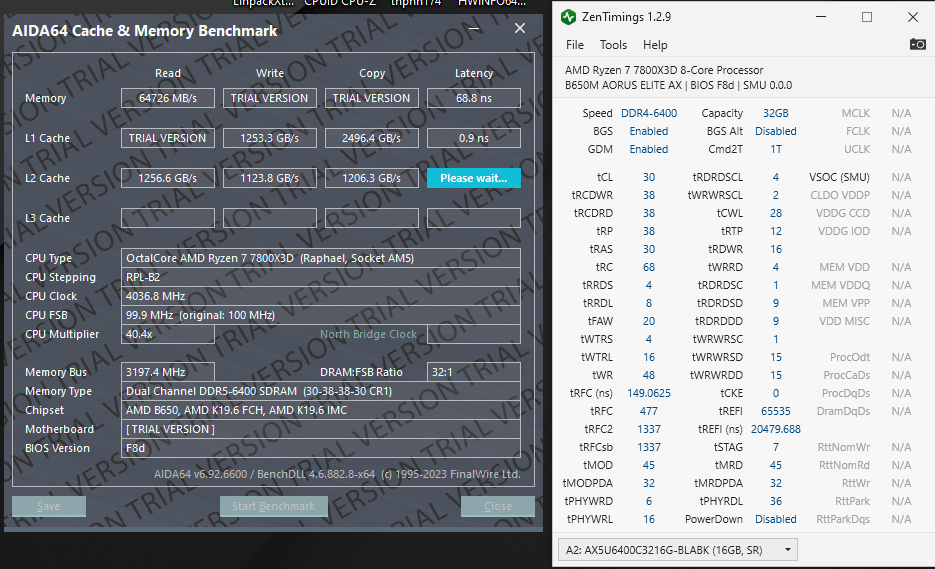Screen dimensions: 935x569
Task: Click the Memory Bus value 3197.4 MHz
Action: point(168,372)
